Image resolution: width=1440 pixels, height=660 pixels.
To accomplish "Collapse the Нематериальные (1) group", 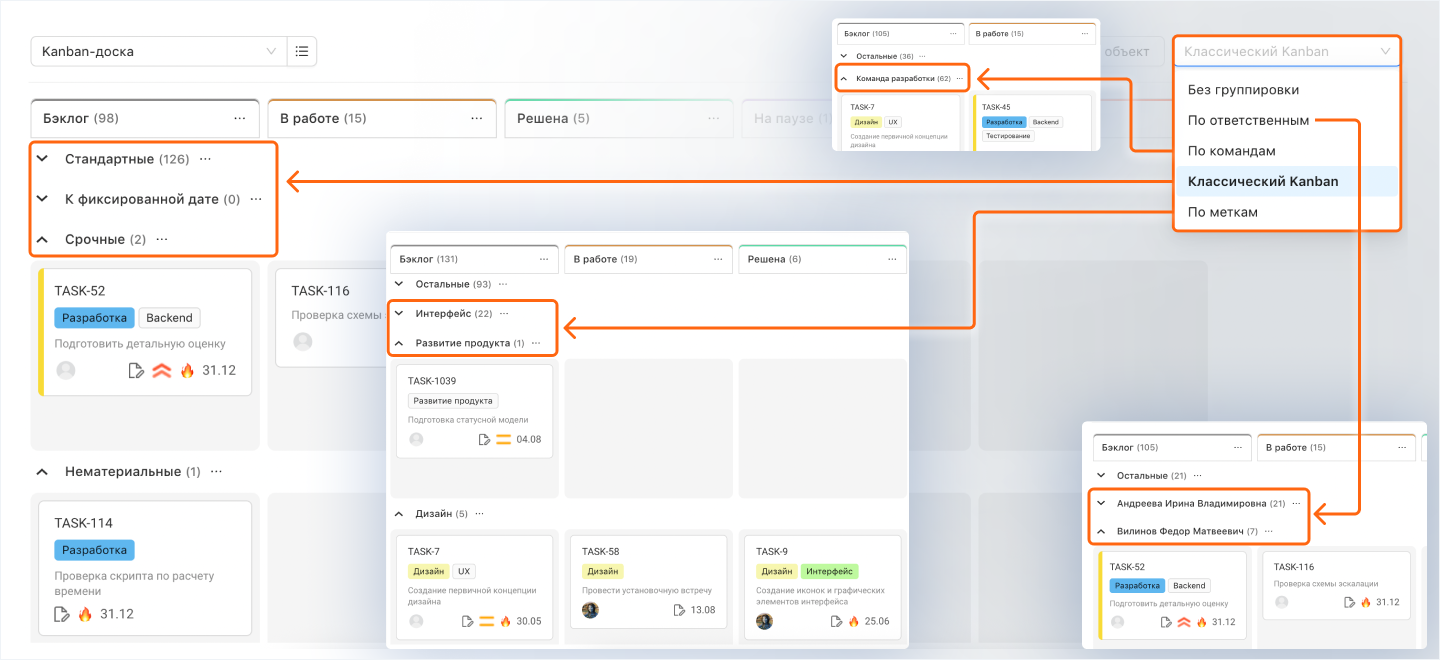I will (42, 471).
